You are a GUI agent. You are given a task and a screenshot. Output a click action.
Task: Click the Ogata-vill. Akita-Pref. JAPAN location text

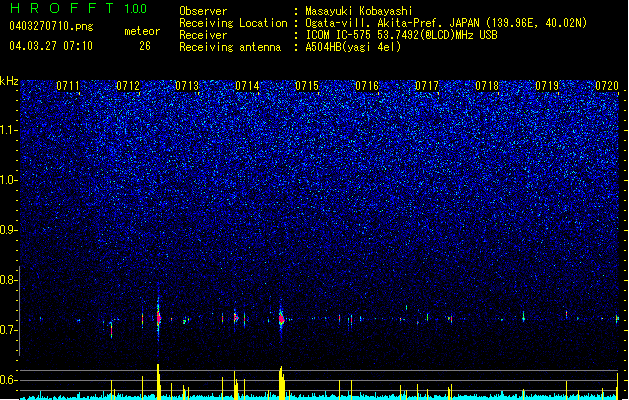pyautogui.click(x=446, y=23)
